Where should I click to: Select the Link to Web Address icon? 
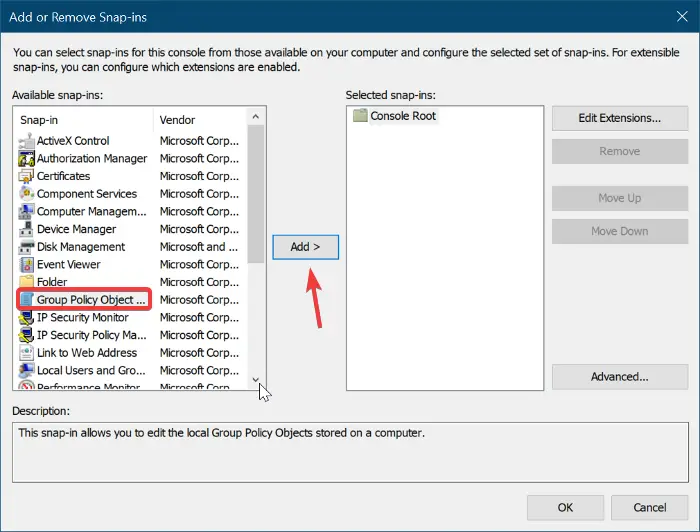click(x=26, y=353)
